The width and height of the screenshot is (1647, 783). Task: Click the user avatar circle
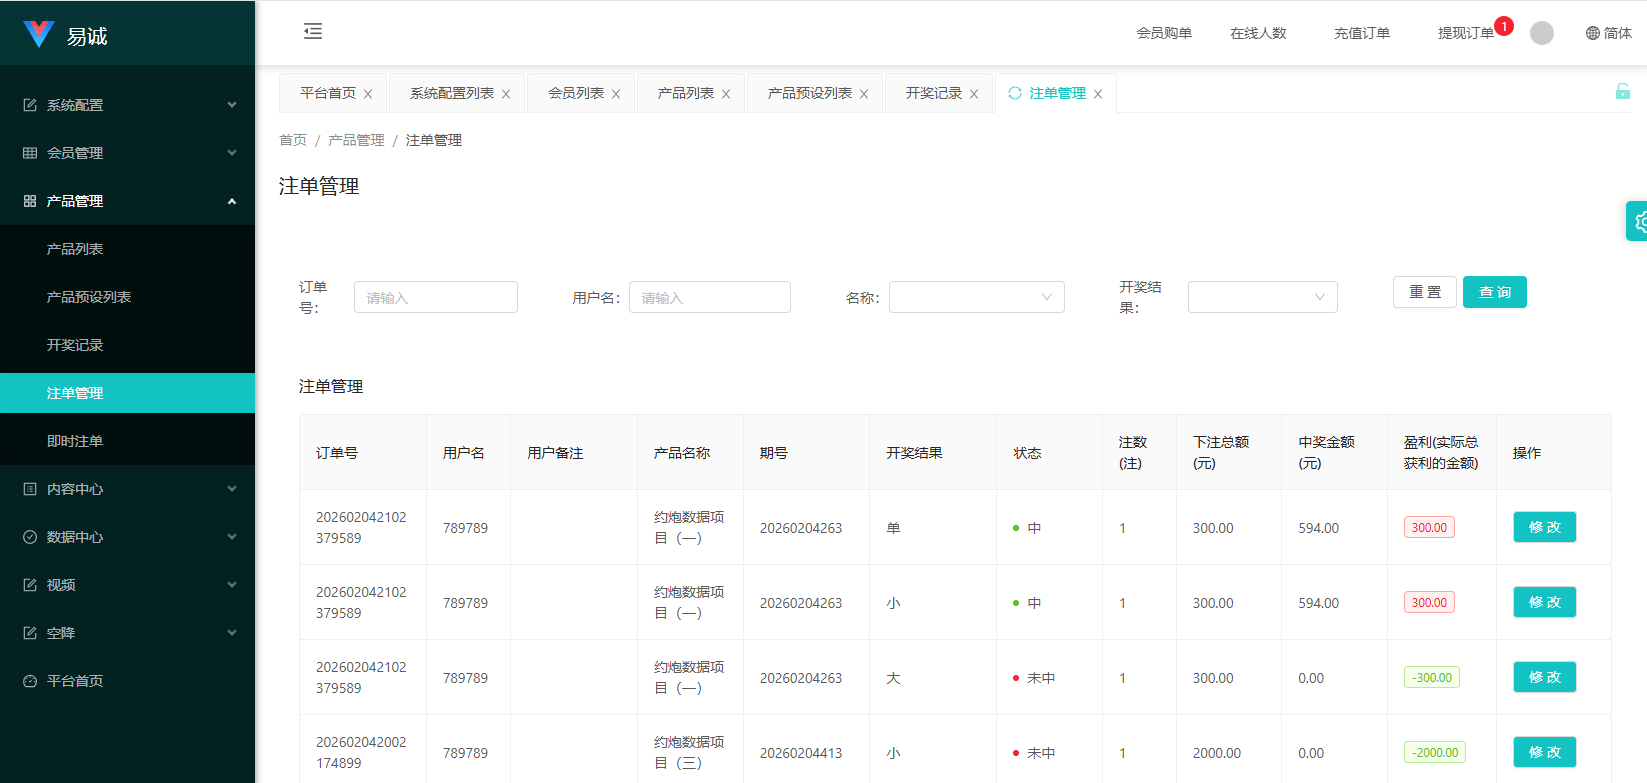1541,33
